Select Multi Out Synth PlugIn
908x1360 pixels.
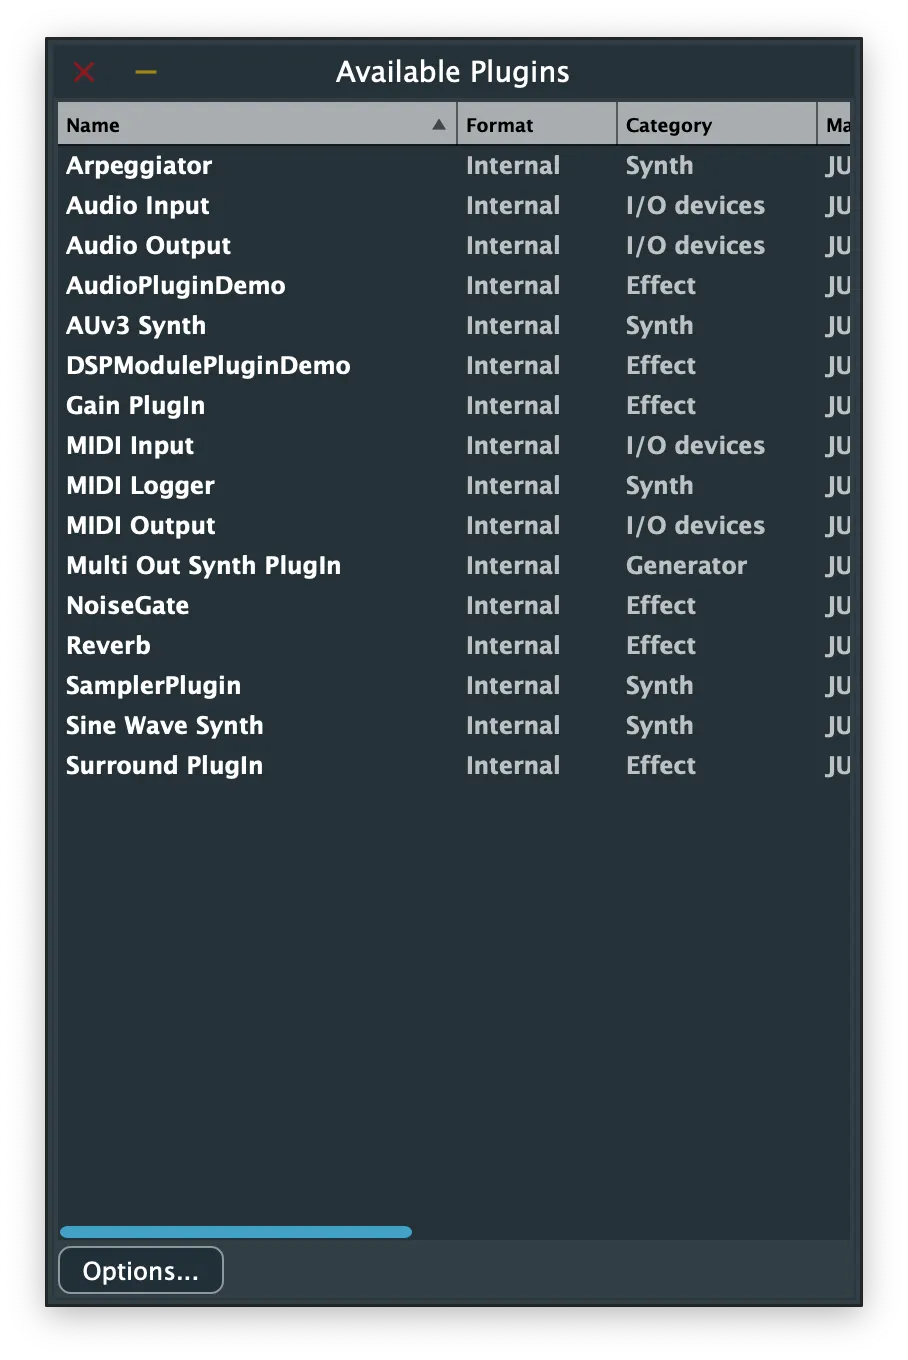point(203,566)
